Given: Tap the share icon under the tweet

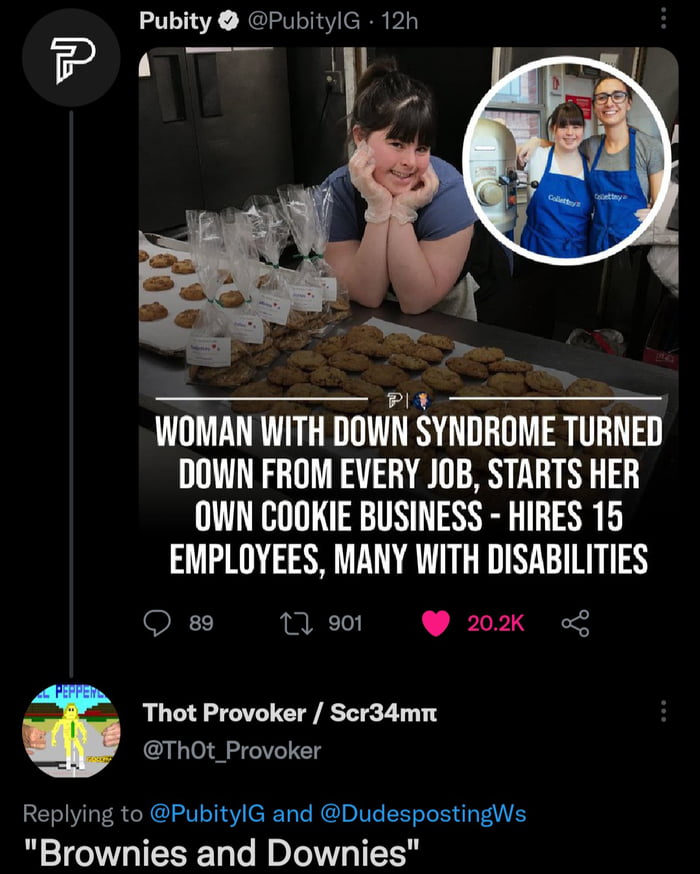Looking at the screenshot, I should (x=575, y=623).
